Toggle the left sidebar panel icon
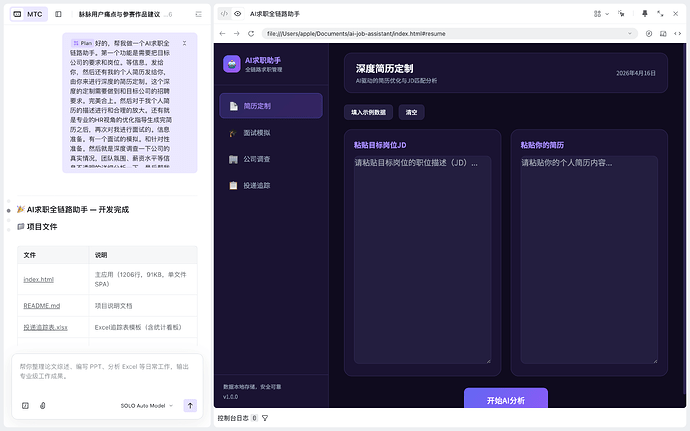This screenshot has width=690, height=431. pos(58,15)
